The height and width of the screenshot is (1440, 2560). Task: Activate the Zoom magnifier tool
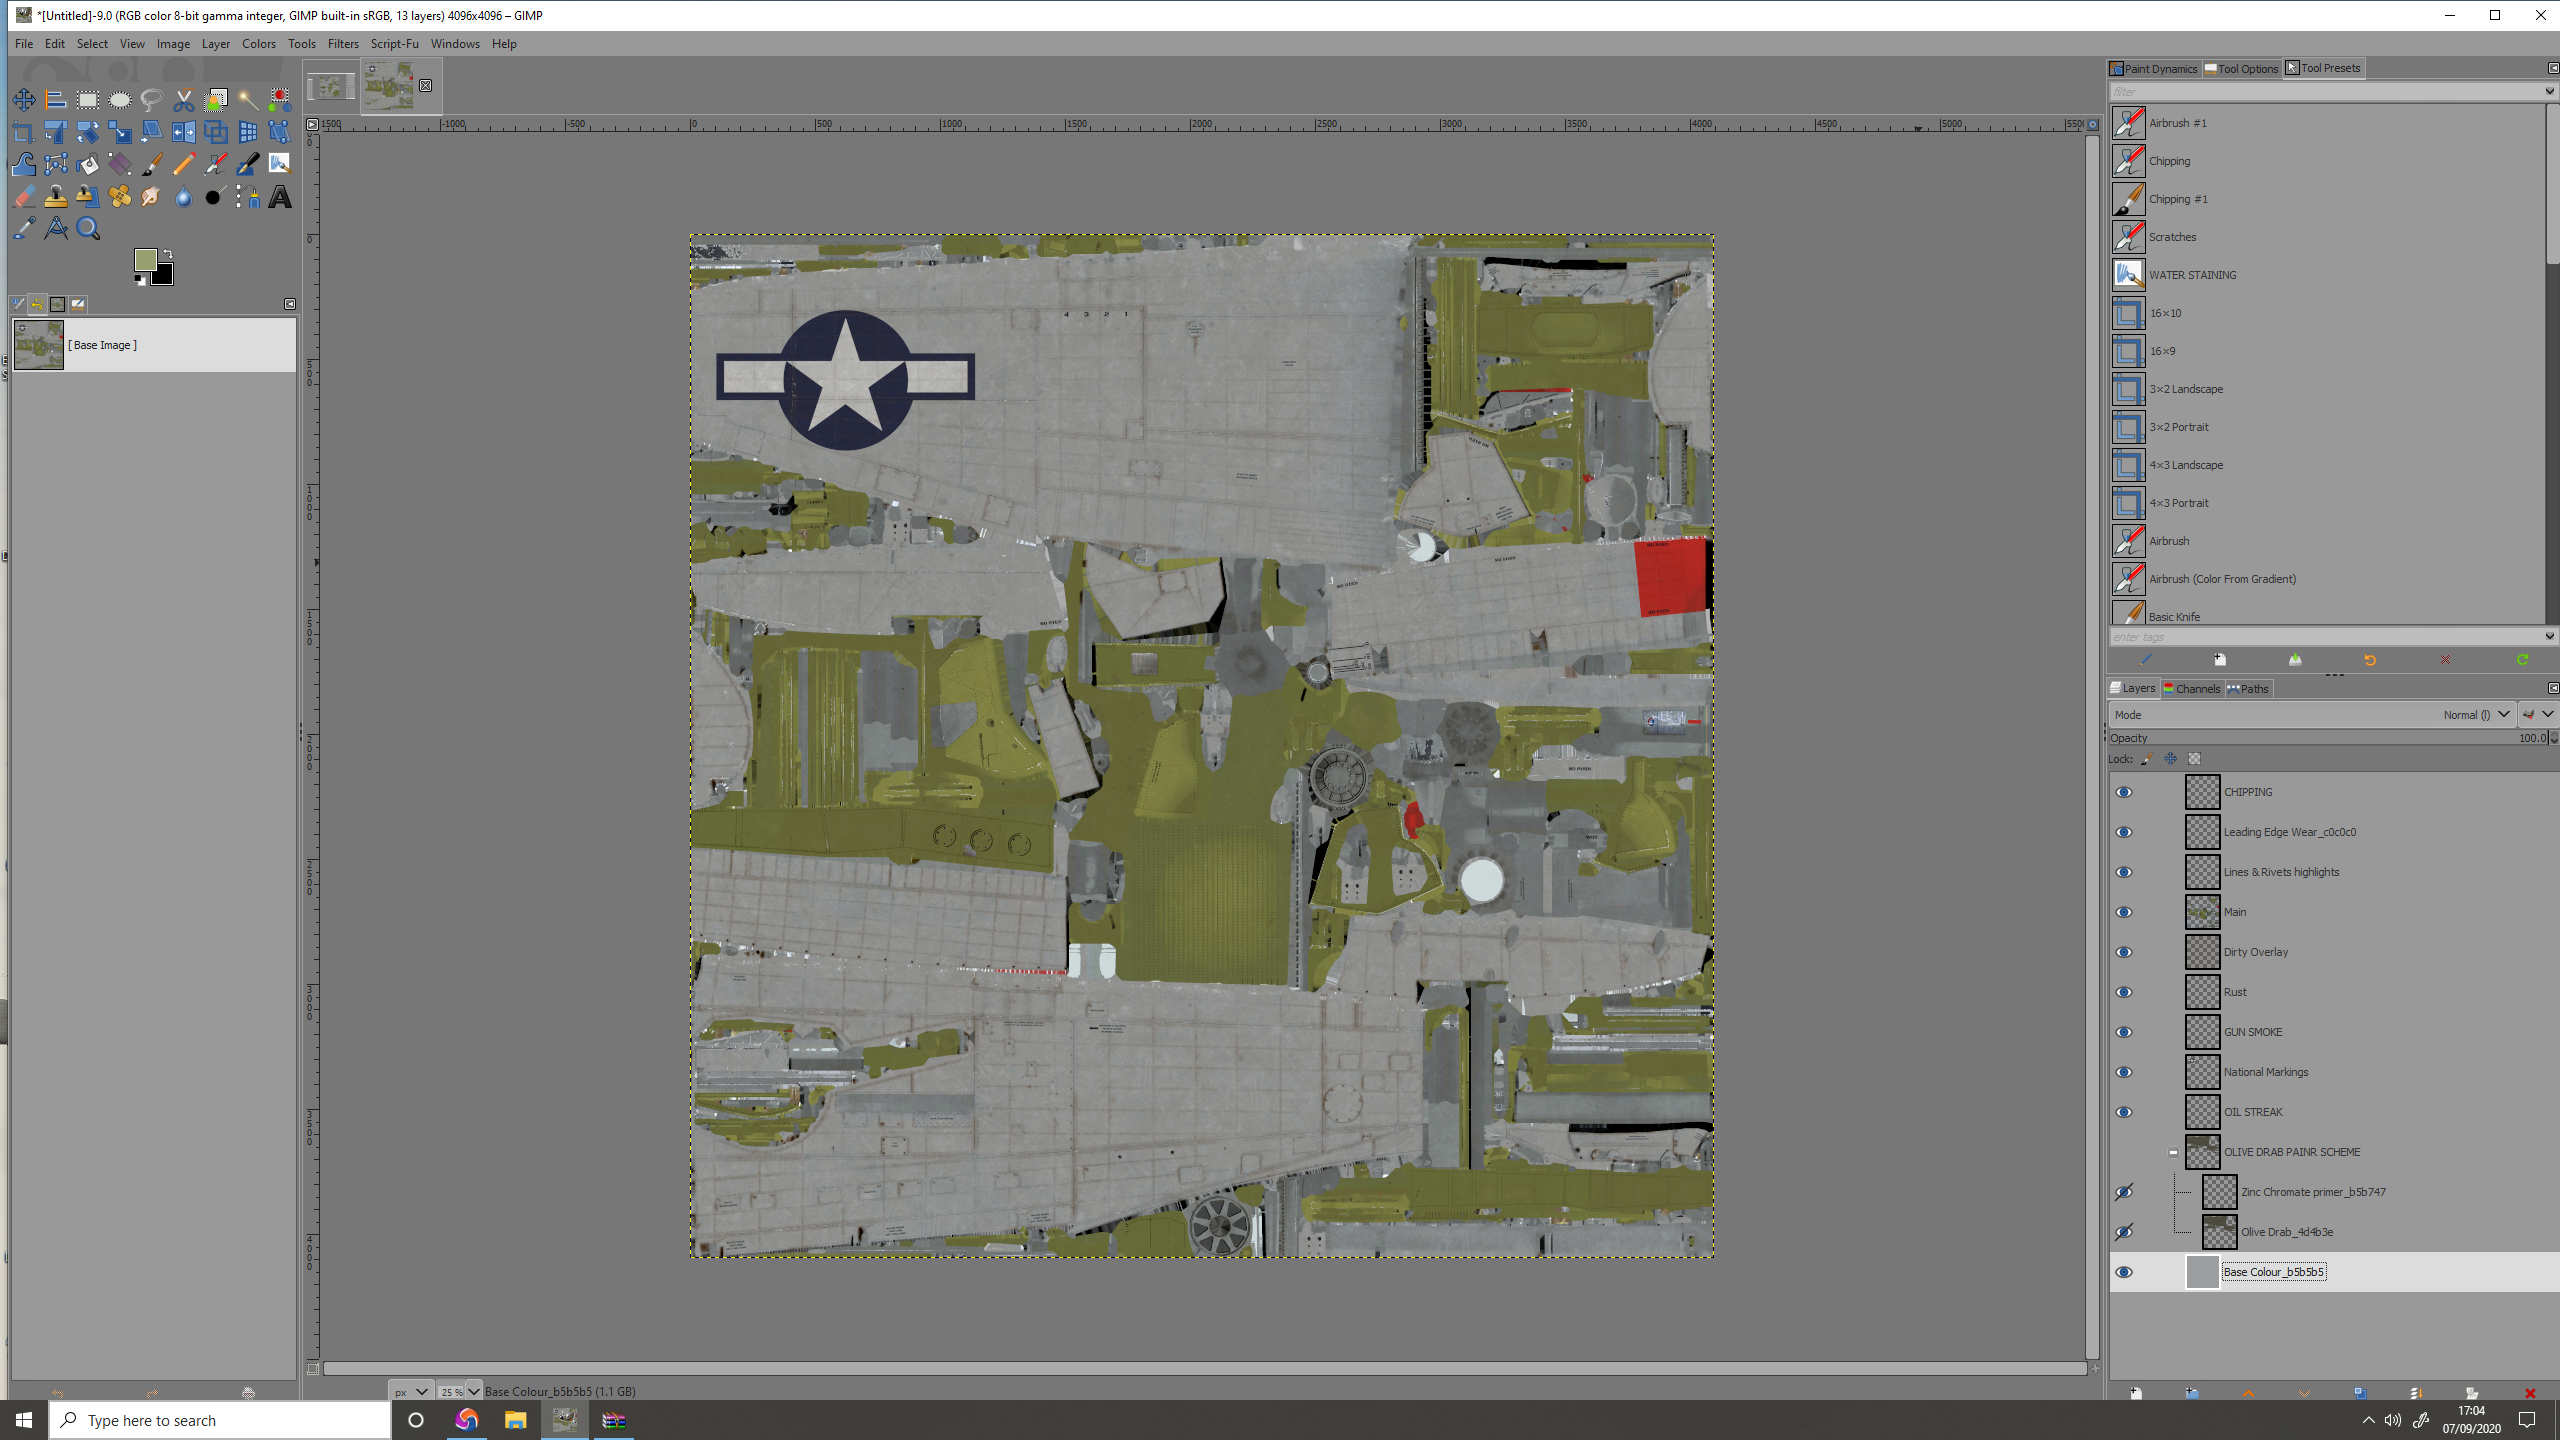click(x=88, y=229)
